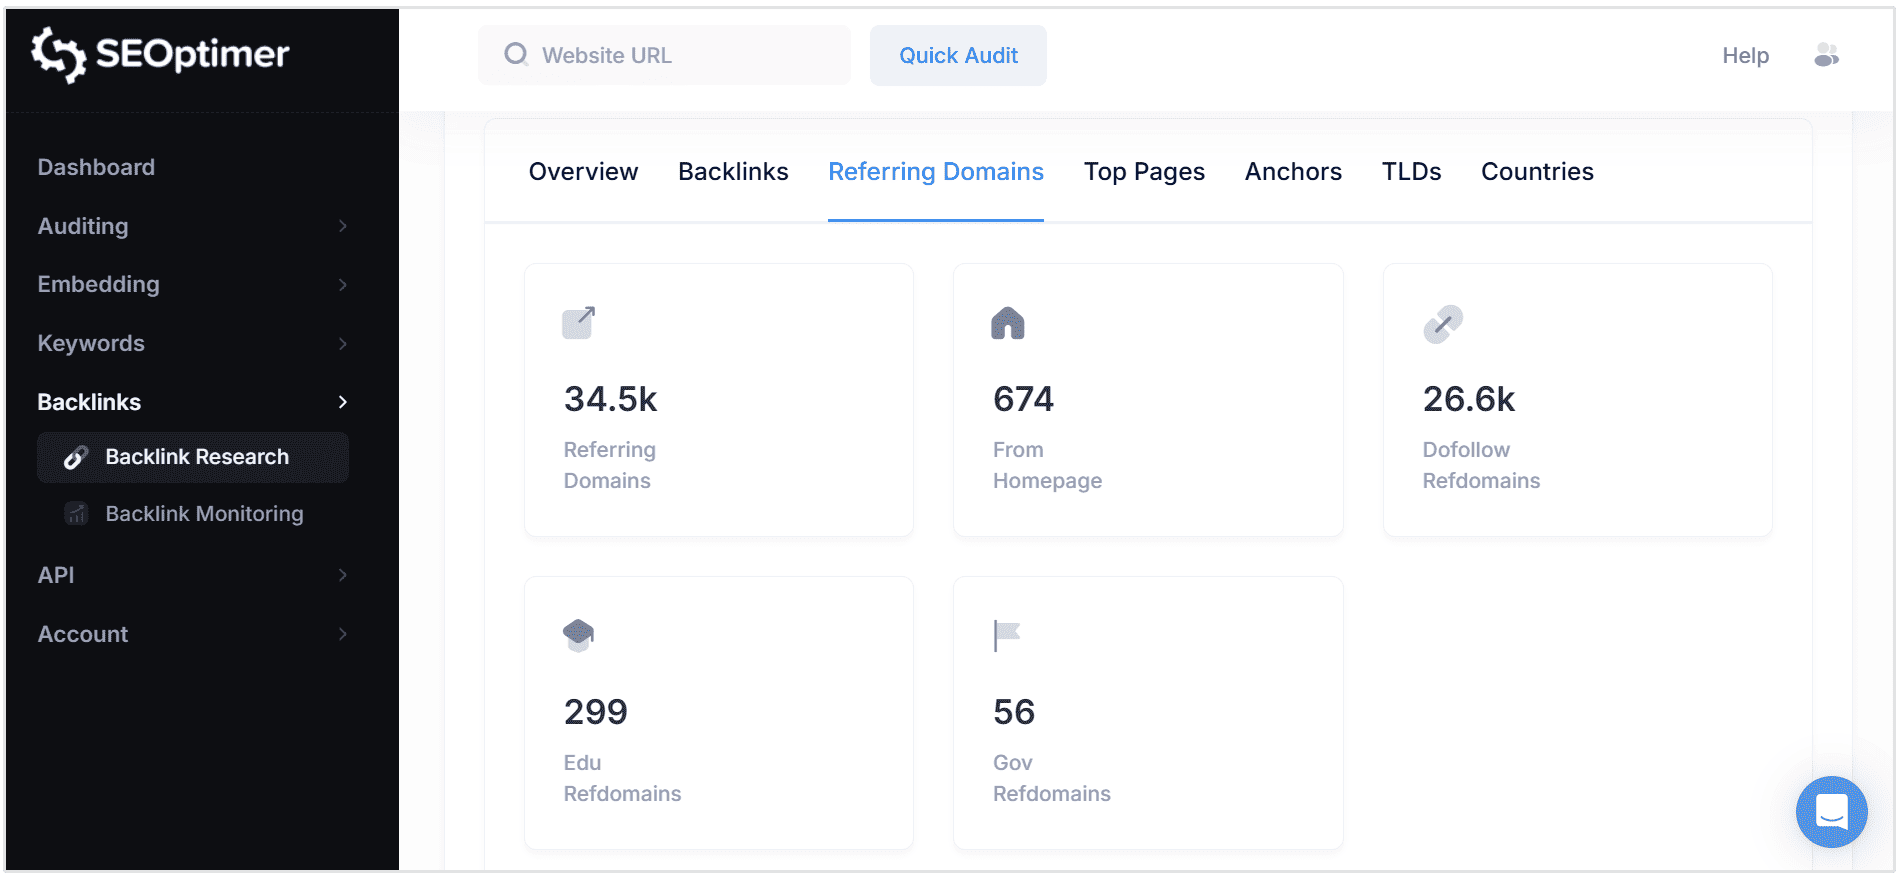This screenshot has width=1900, height=880.
Task: Expand the API menu chevron
Action: [343, 575]
